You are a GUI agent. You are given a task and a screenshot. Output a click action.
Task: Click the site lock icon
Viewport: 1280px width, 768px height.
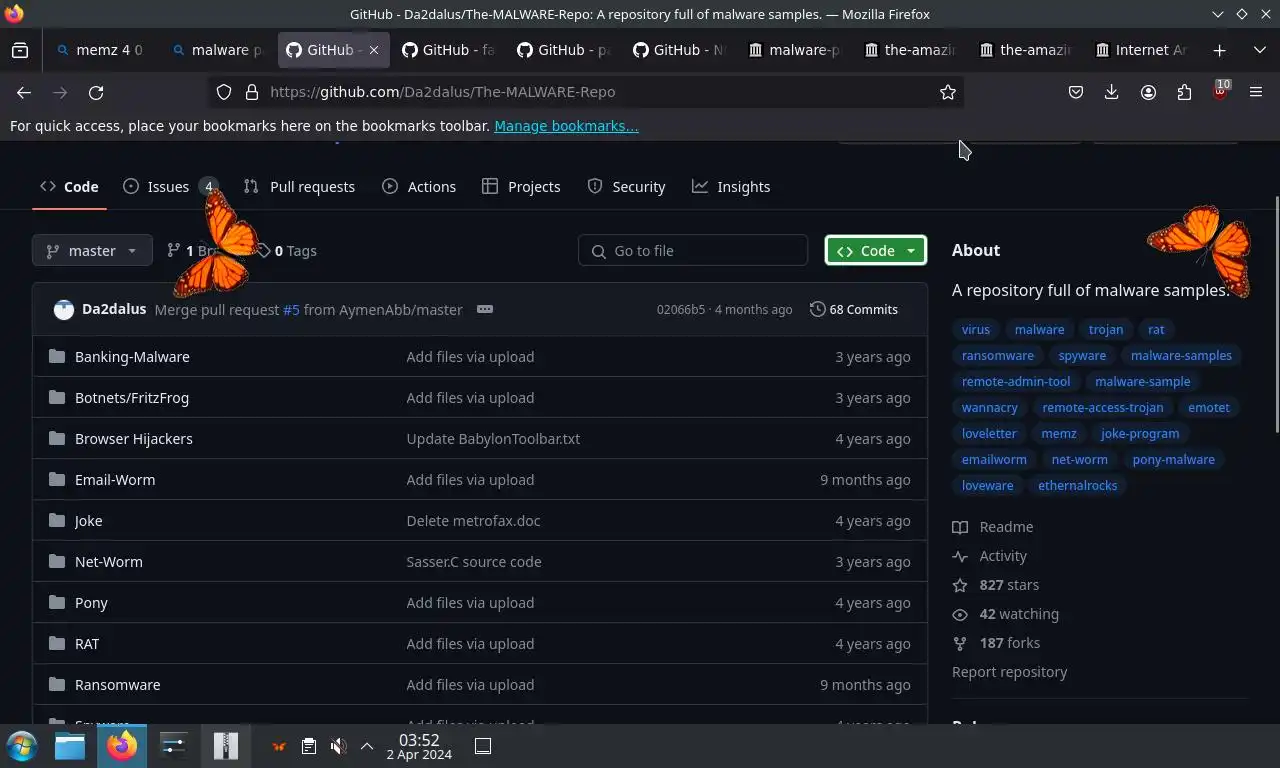(x=252, y=92)
